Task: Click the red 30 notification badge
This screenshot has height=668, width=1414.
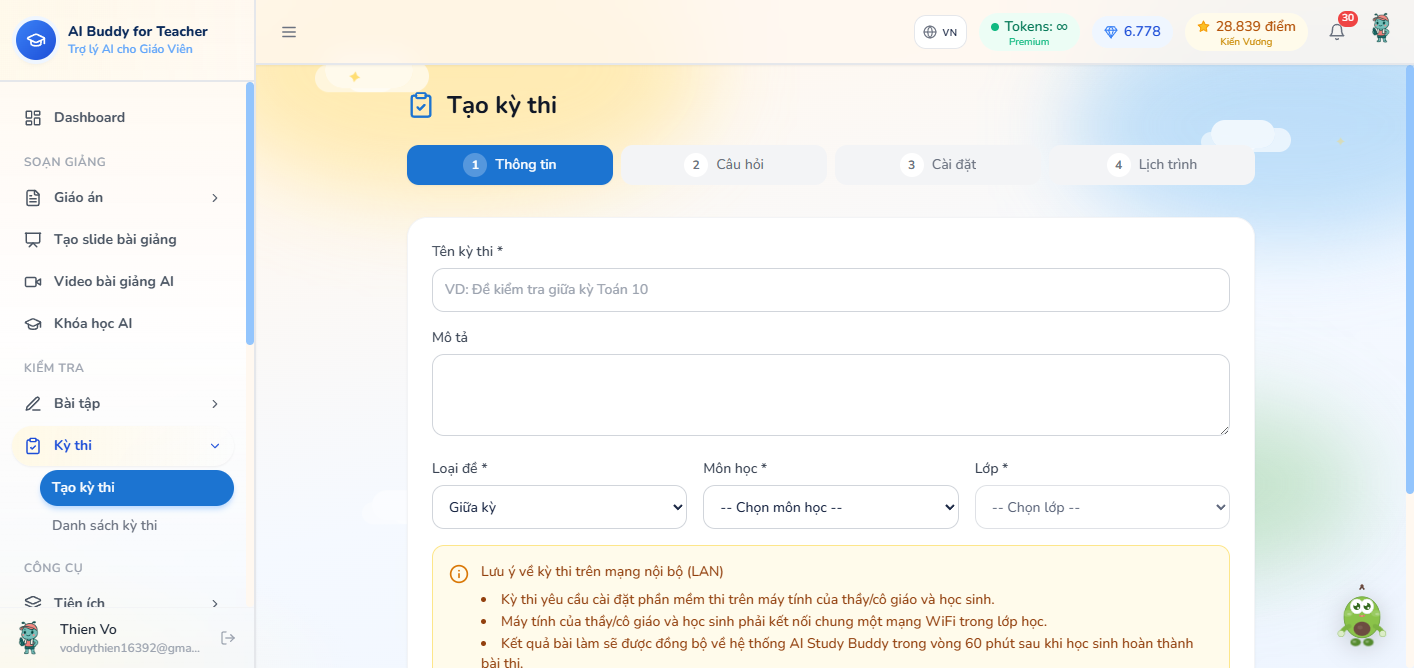Action: tap(1347, 18)
